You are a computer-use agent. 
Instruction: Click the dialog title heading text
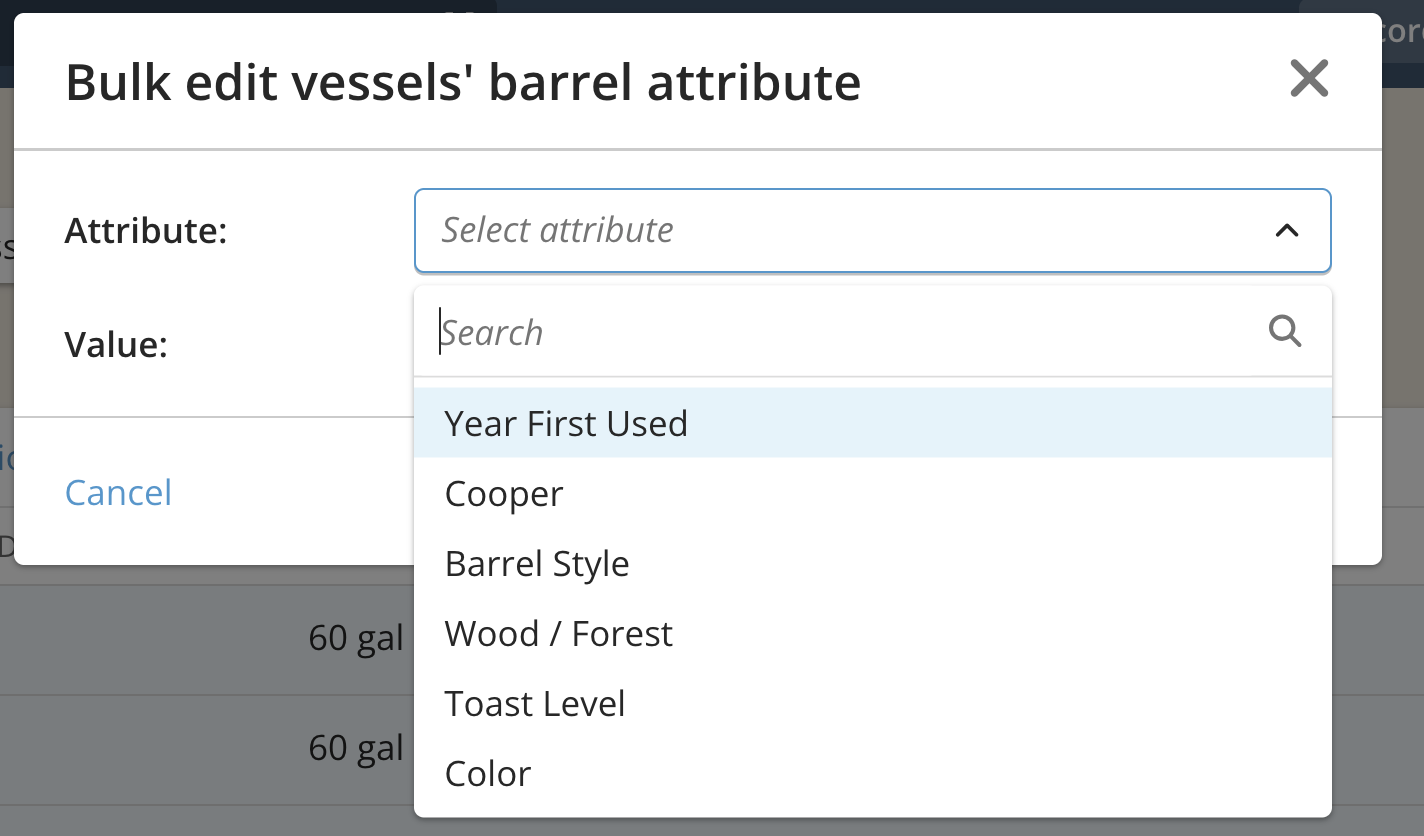(x=463, y=82)
